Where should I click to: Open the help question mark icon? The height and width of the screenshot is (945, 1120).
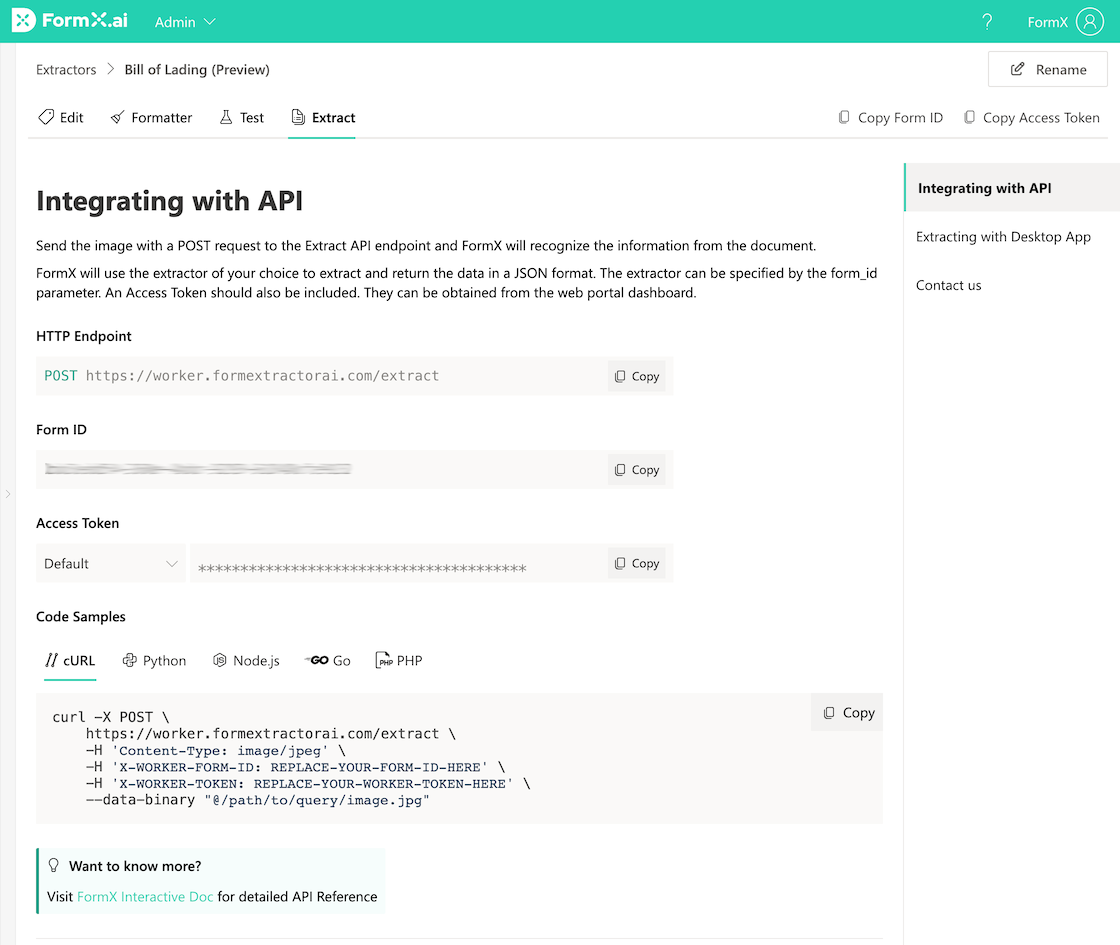point(987,22)
